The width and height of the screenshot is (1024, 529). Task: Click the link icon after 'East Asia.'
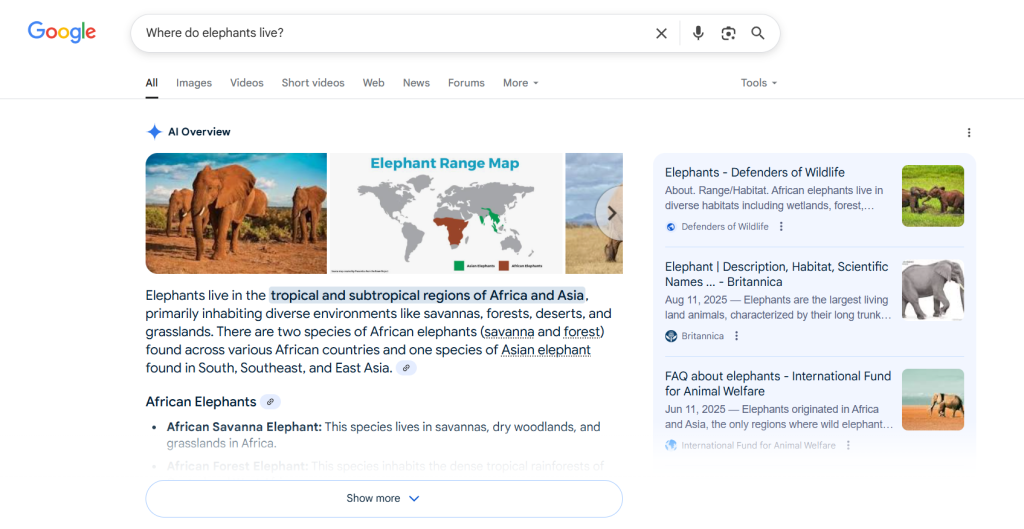406,368
